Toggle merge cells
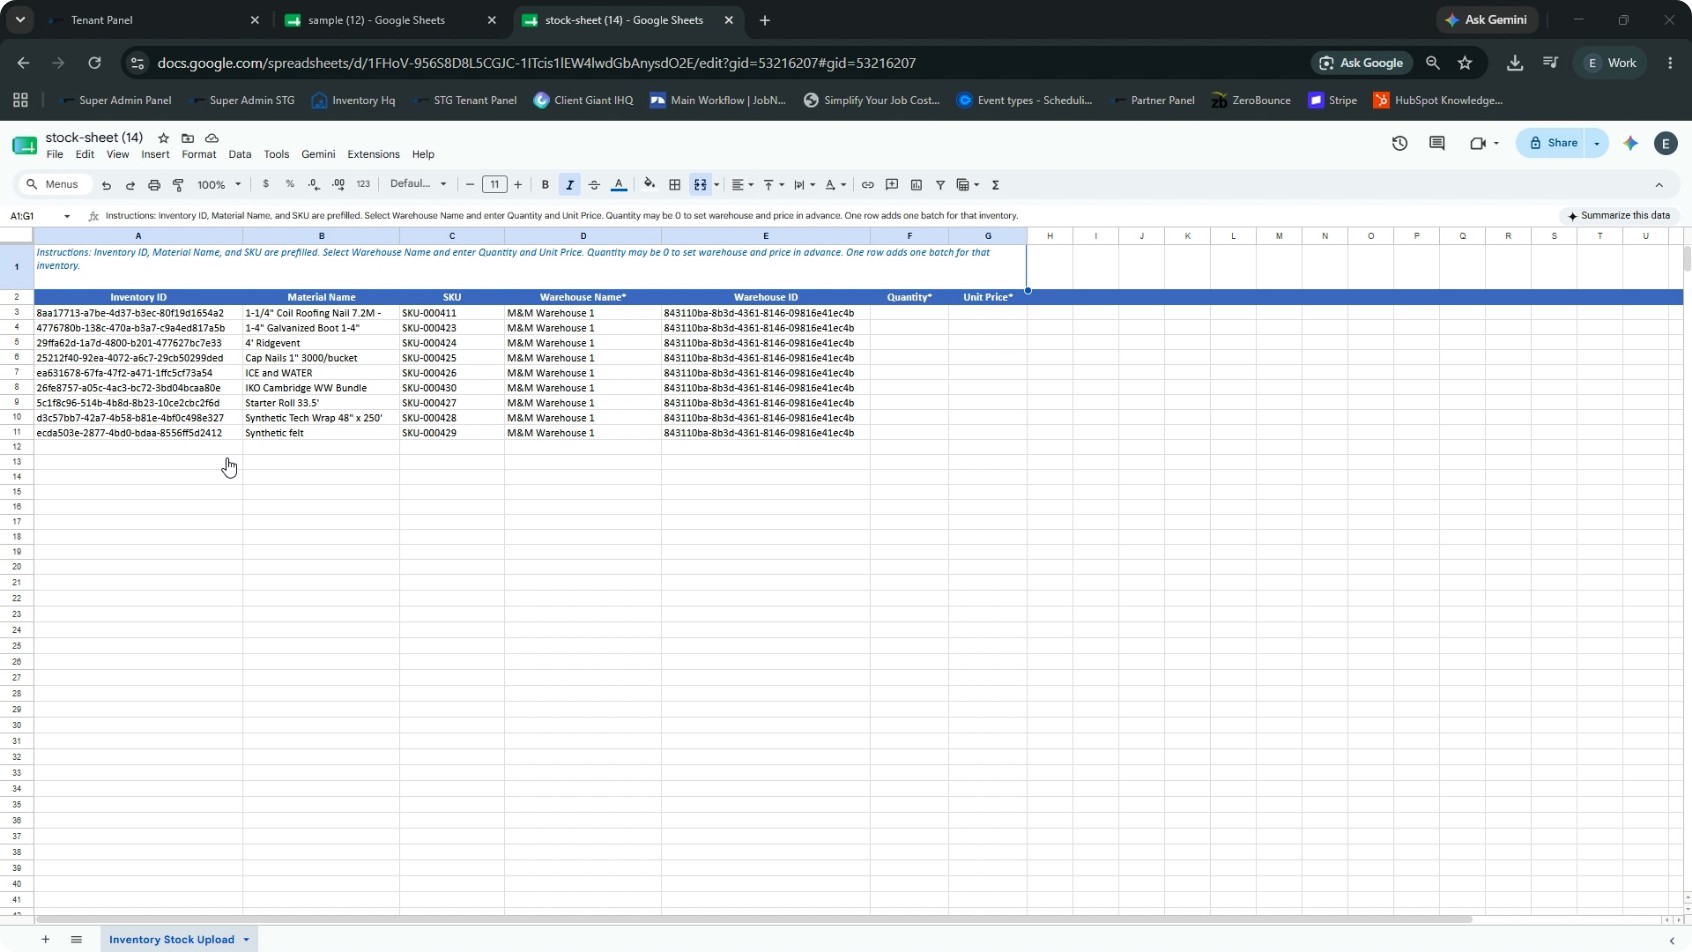The image size is (1692, 952). [700, 184]
